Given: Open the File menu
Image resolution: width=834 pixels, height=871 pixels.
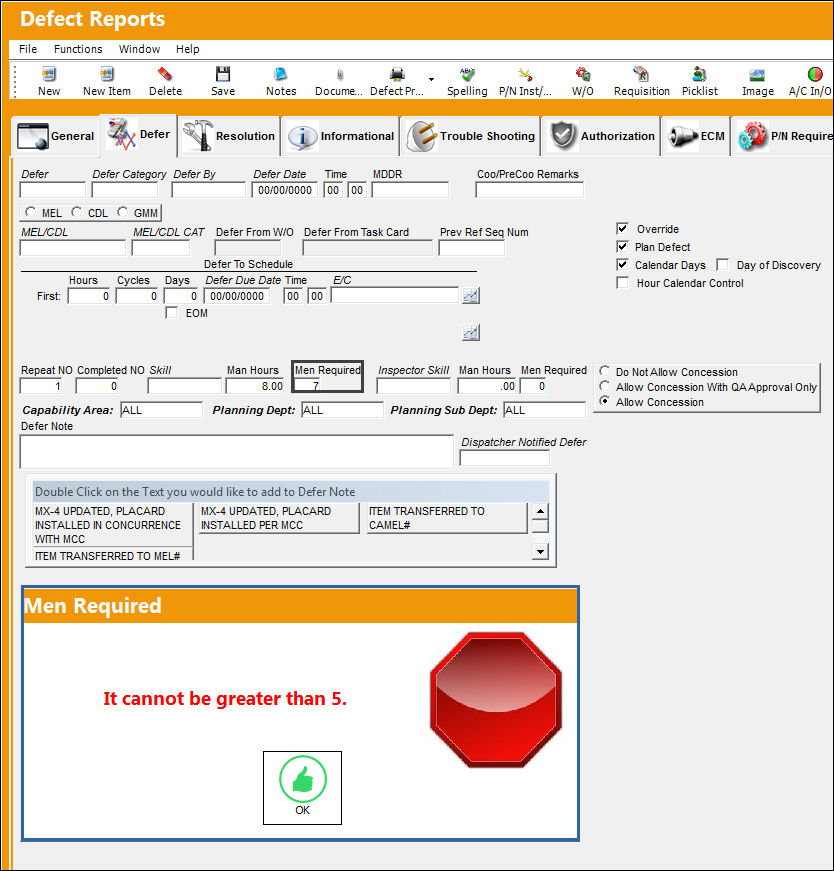Looking at the screenshot, I should 28,49.
